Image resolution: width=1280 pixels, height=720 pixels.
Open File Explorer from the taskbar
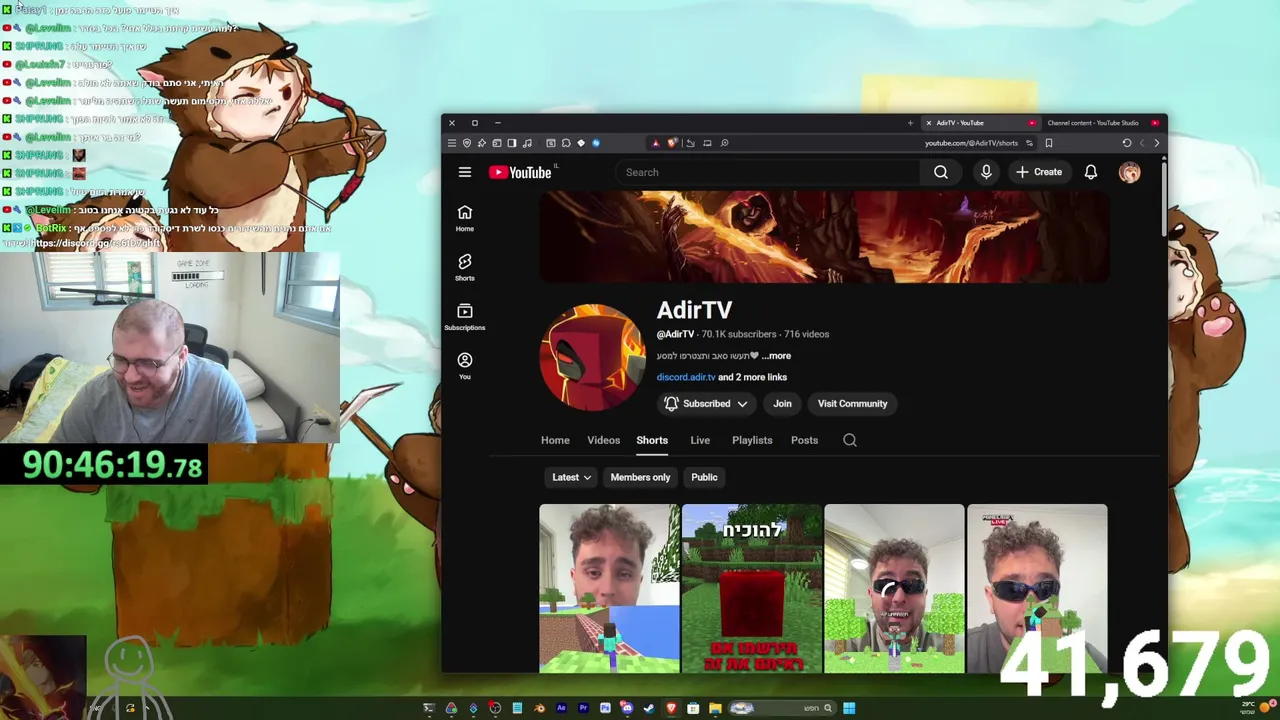tap(715, 708)
